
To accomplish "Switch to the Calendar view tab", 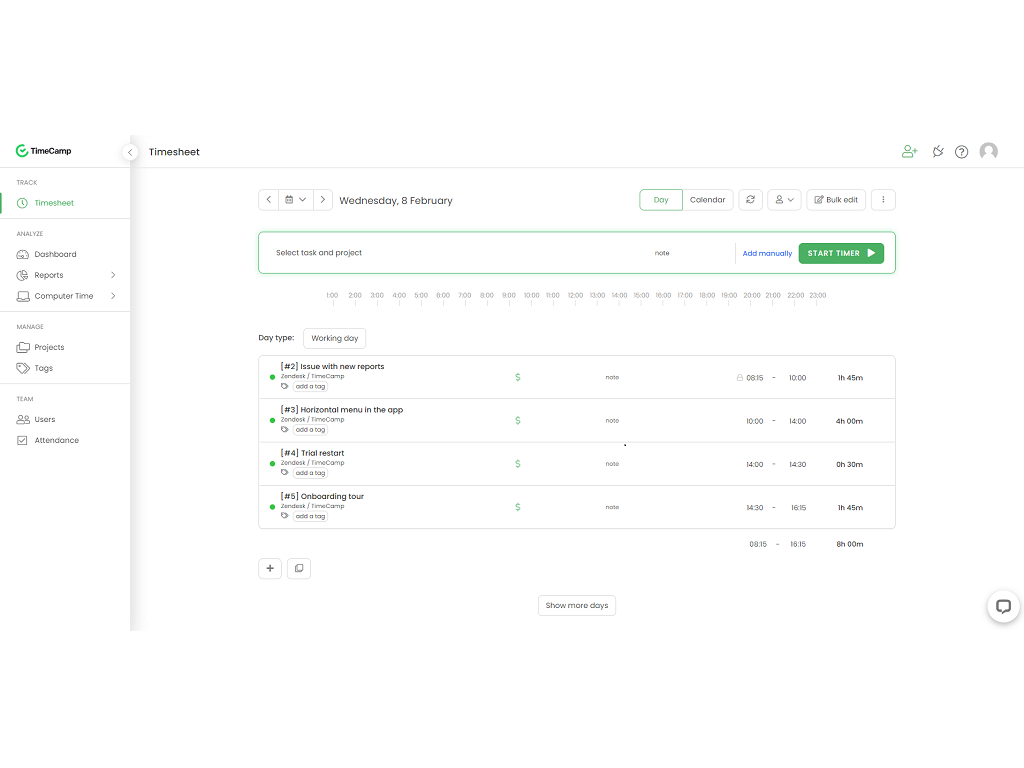I will tap(707, 200).
